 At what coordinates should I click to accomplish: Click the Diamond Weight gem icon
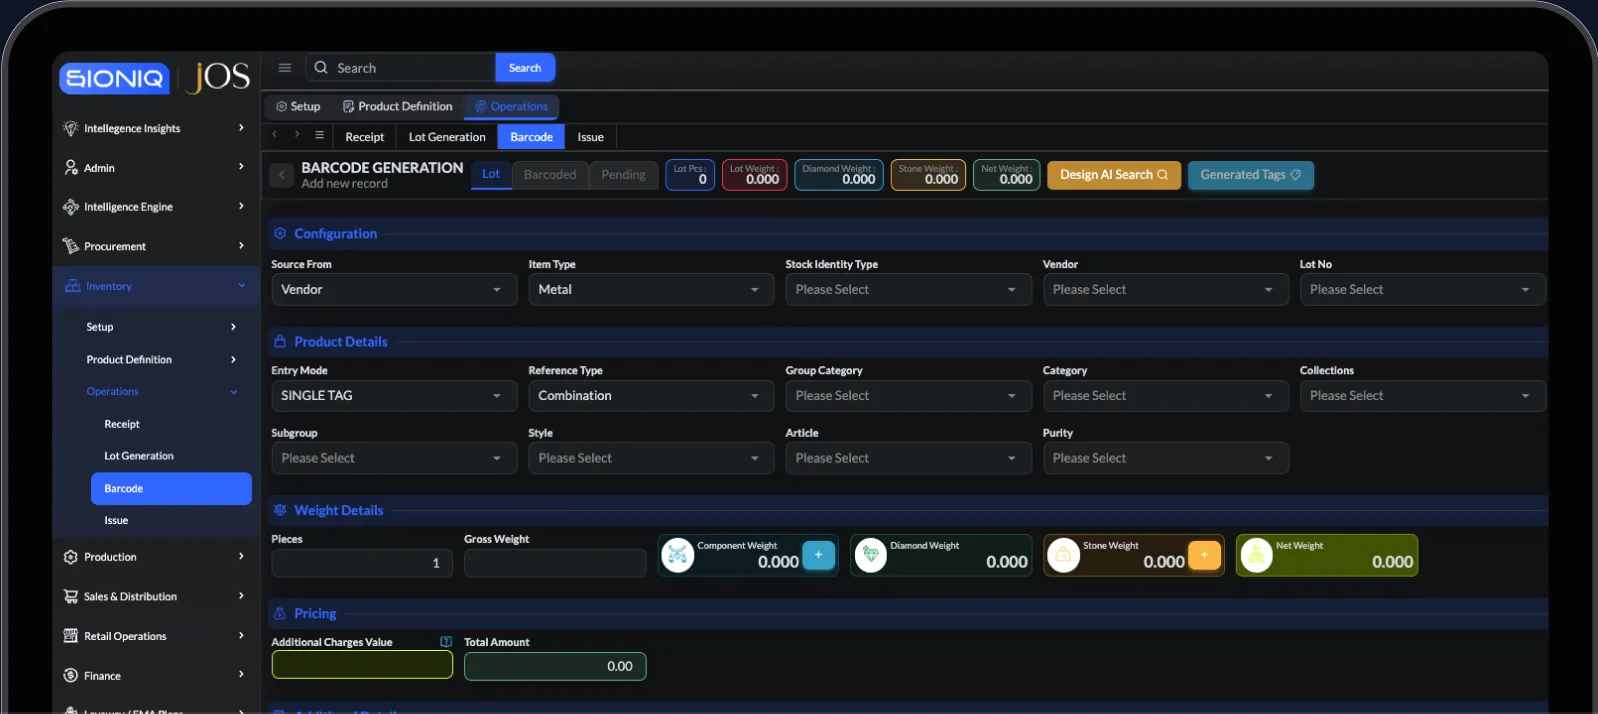point(870,555)
